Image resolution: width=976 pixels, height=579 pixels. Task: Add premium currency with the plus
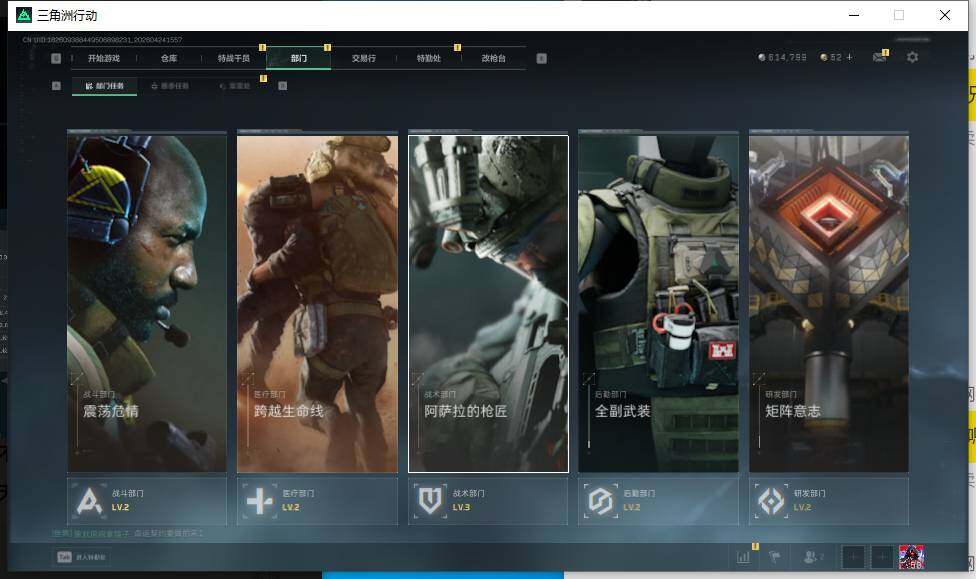pyautogui.click(x=849, y=57)
